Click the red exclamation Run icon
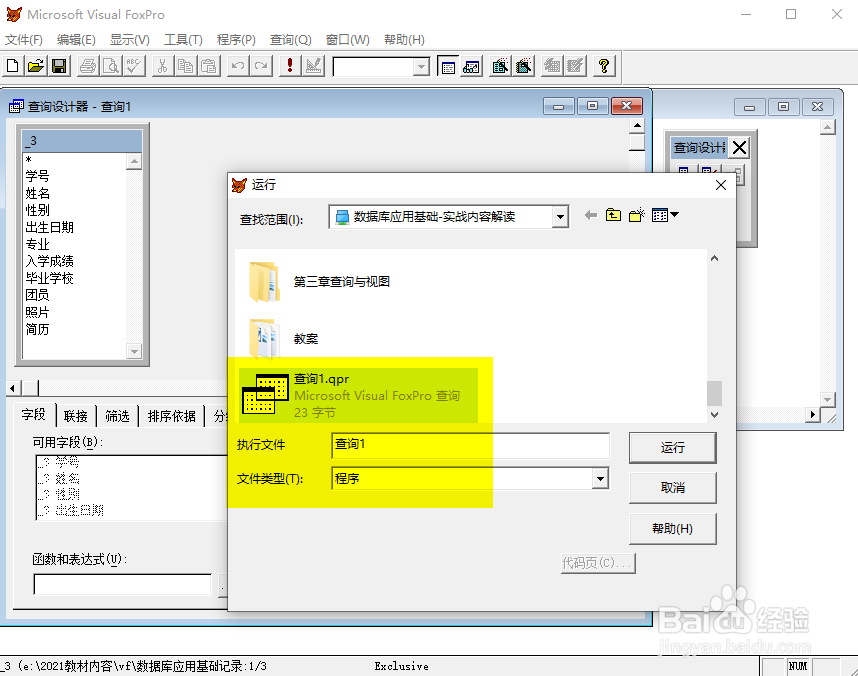 coord(290,66)
